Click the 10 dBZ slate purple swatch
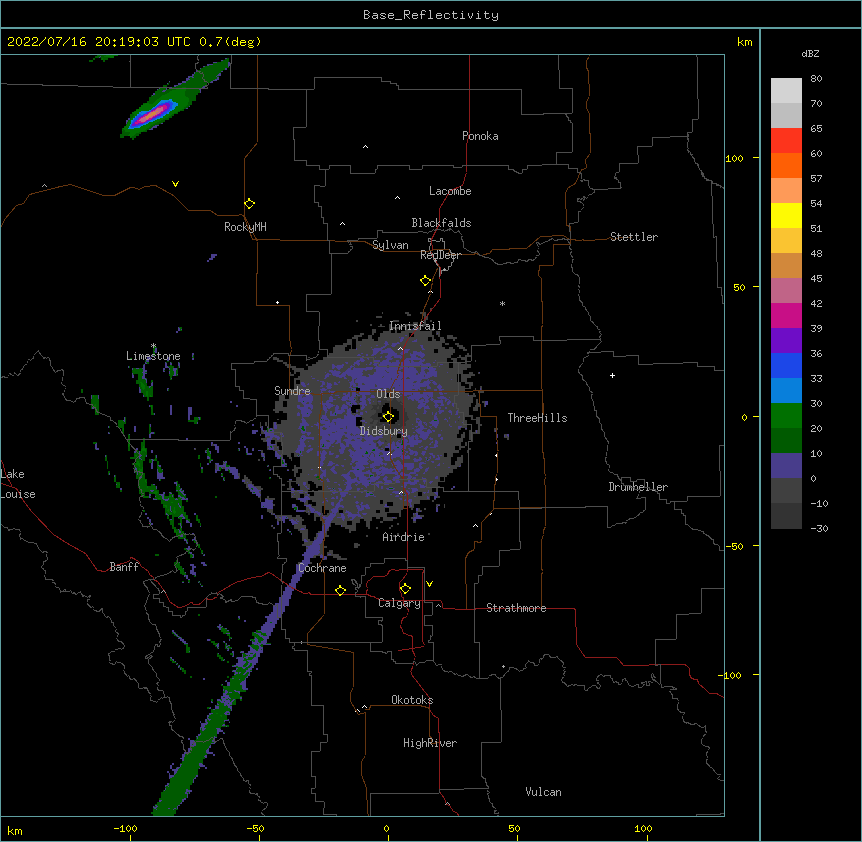Viewport: 862px width, 842px height. (786, 466)
